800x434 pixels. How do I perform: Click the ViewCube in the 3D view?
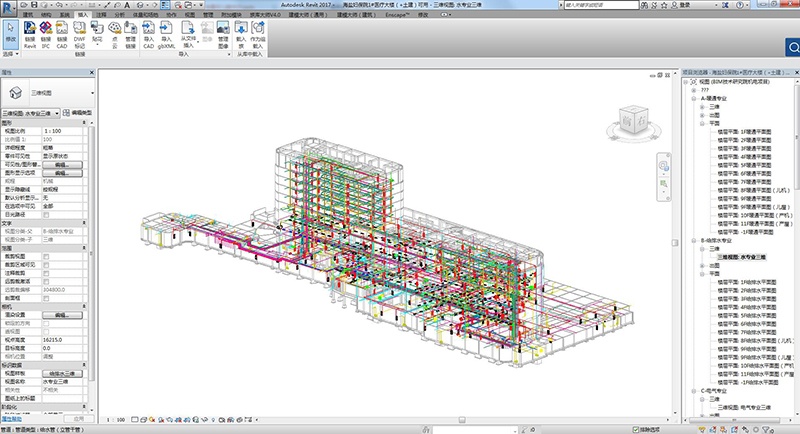(x=634, y=120)
